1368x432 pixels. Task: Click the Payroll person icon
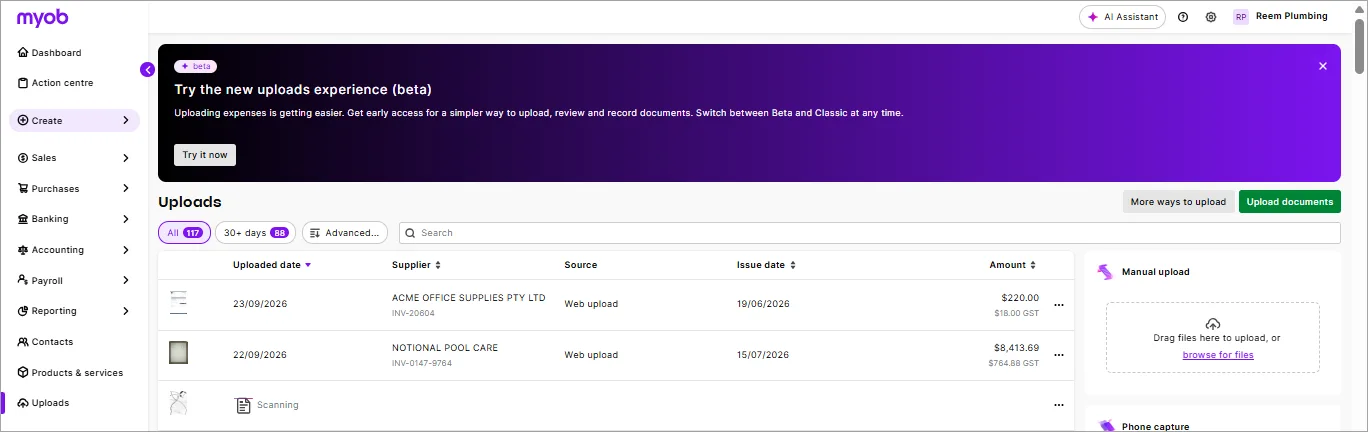pos(23,280)
